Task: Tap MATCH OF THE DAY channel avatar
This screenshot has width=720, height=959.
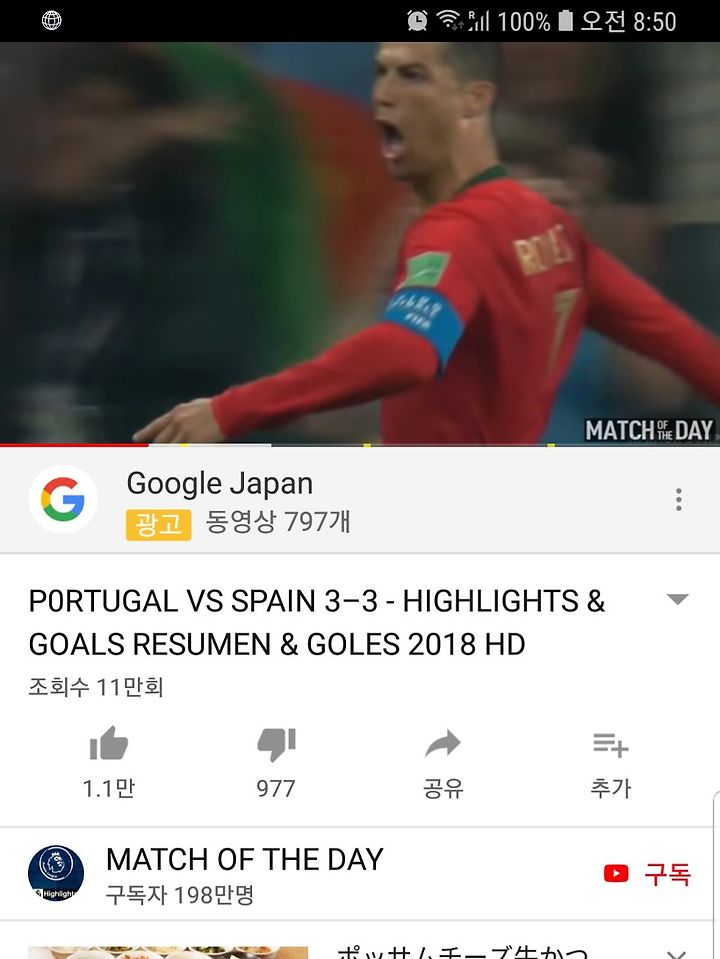Action: click(56, 873)
